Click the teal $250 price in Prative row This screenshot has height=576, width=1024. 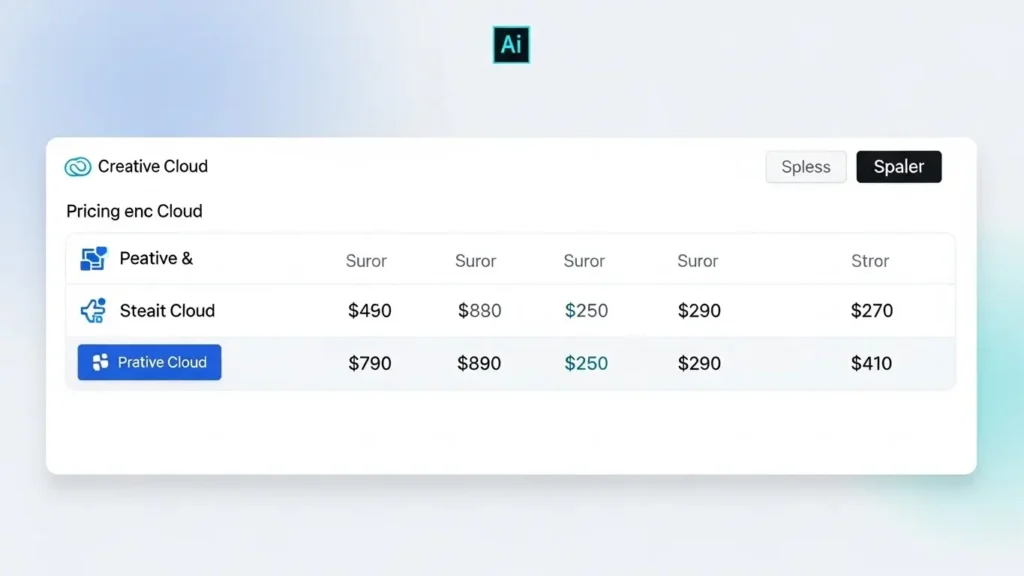[586, 363]
